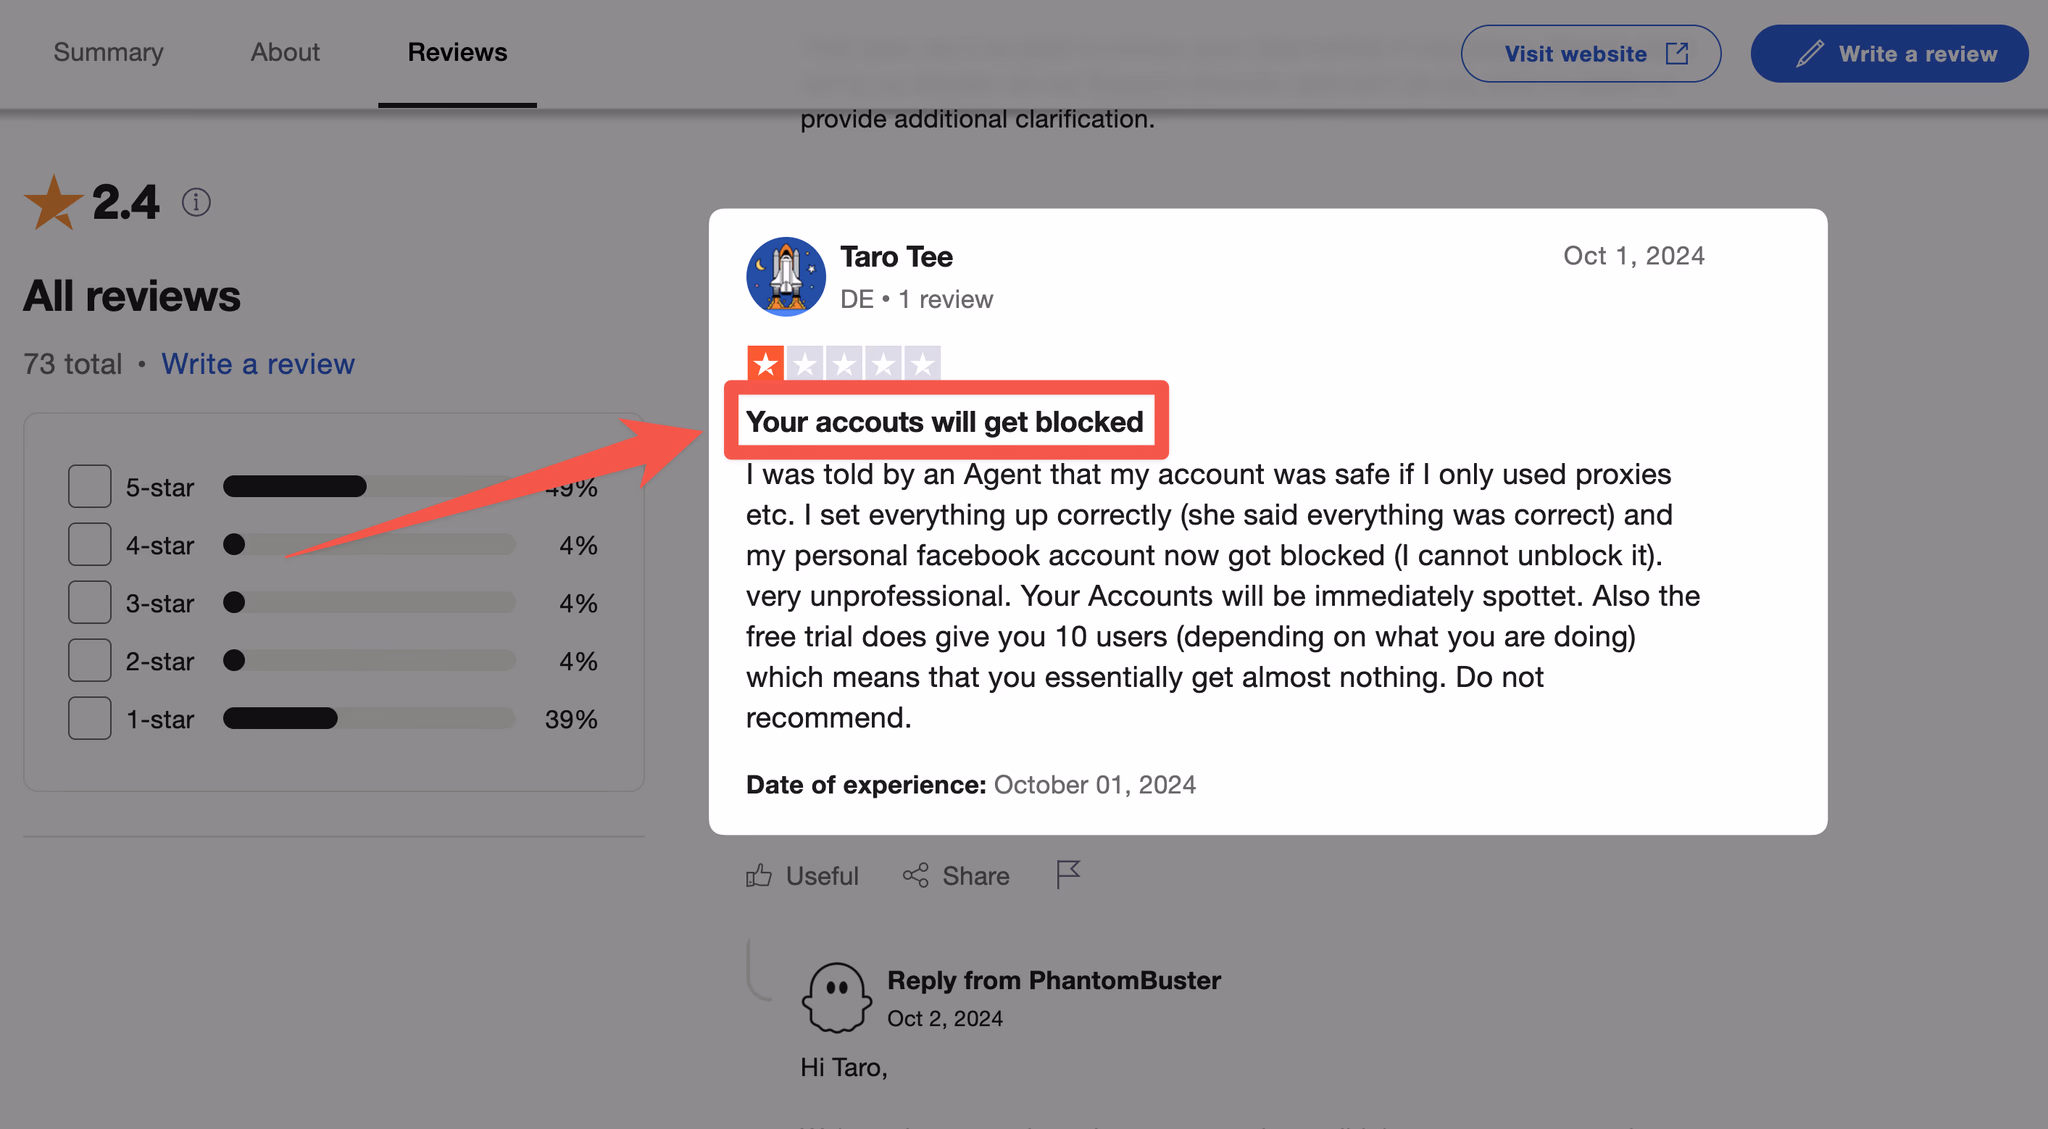
Task: Click the Visit website button
Action: click(x=1591, y=54)
